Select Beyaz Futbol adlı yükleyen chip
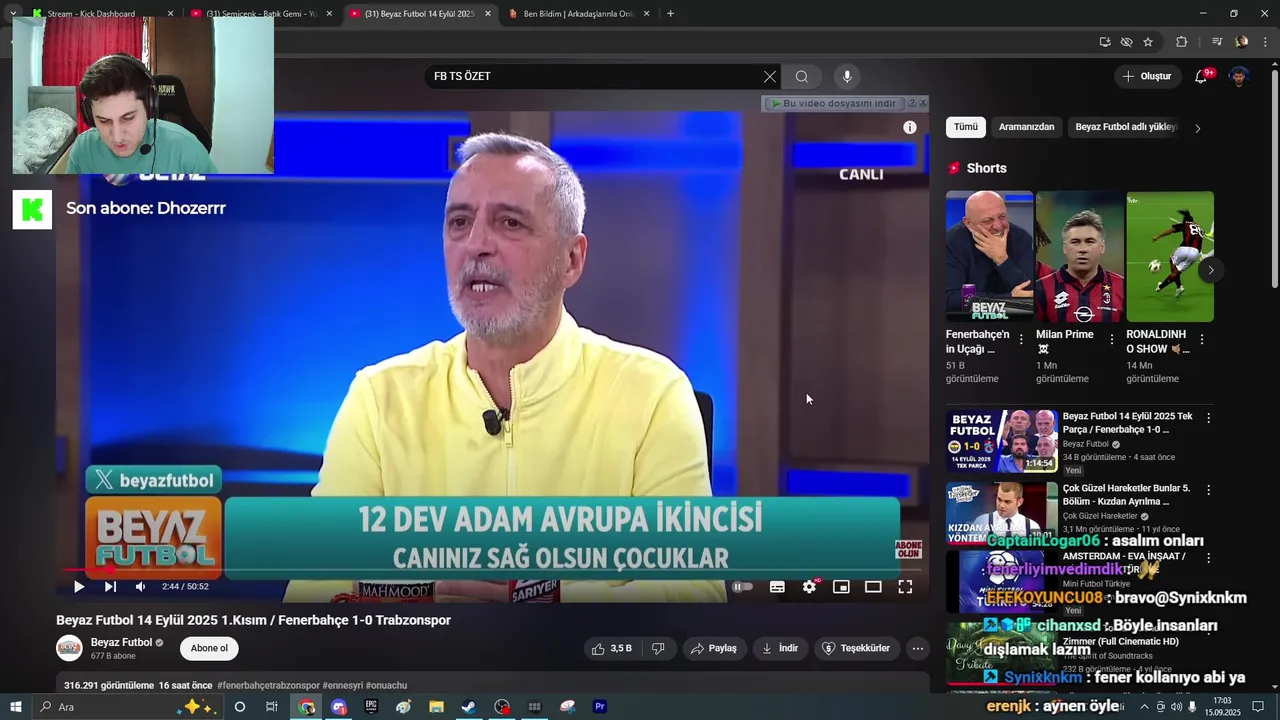 click(x=1126, y=127)
